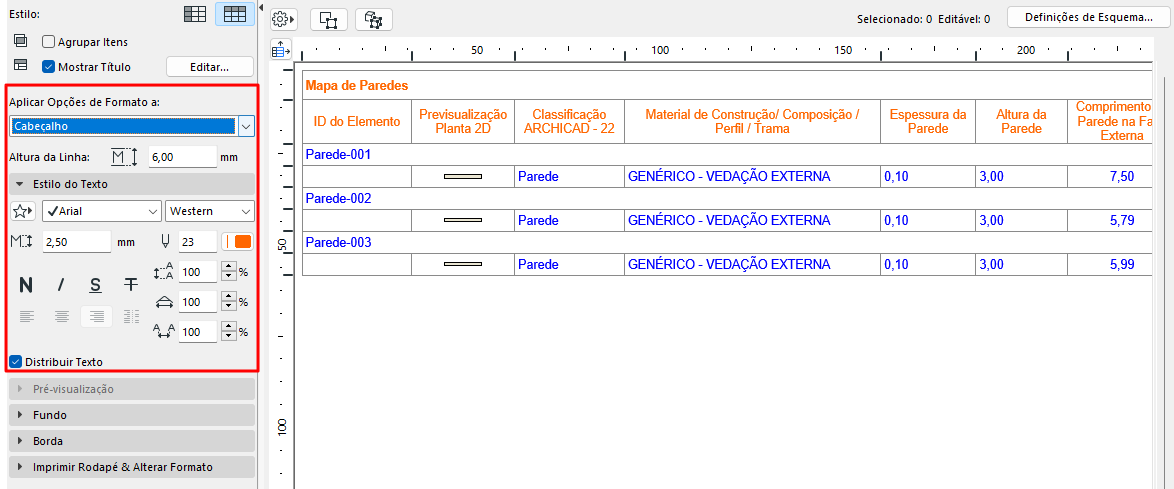Click the pen icon beside value 23
Viewport: 1174px width, 489px height.
(x=165, y=241)
